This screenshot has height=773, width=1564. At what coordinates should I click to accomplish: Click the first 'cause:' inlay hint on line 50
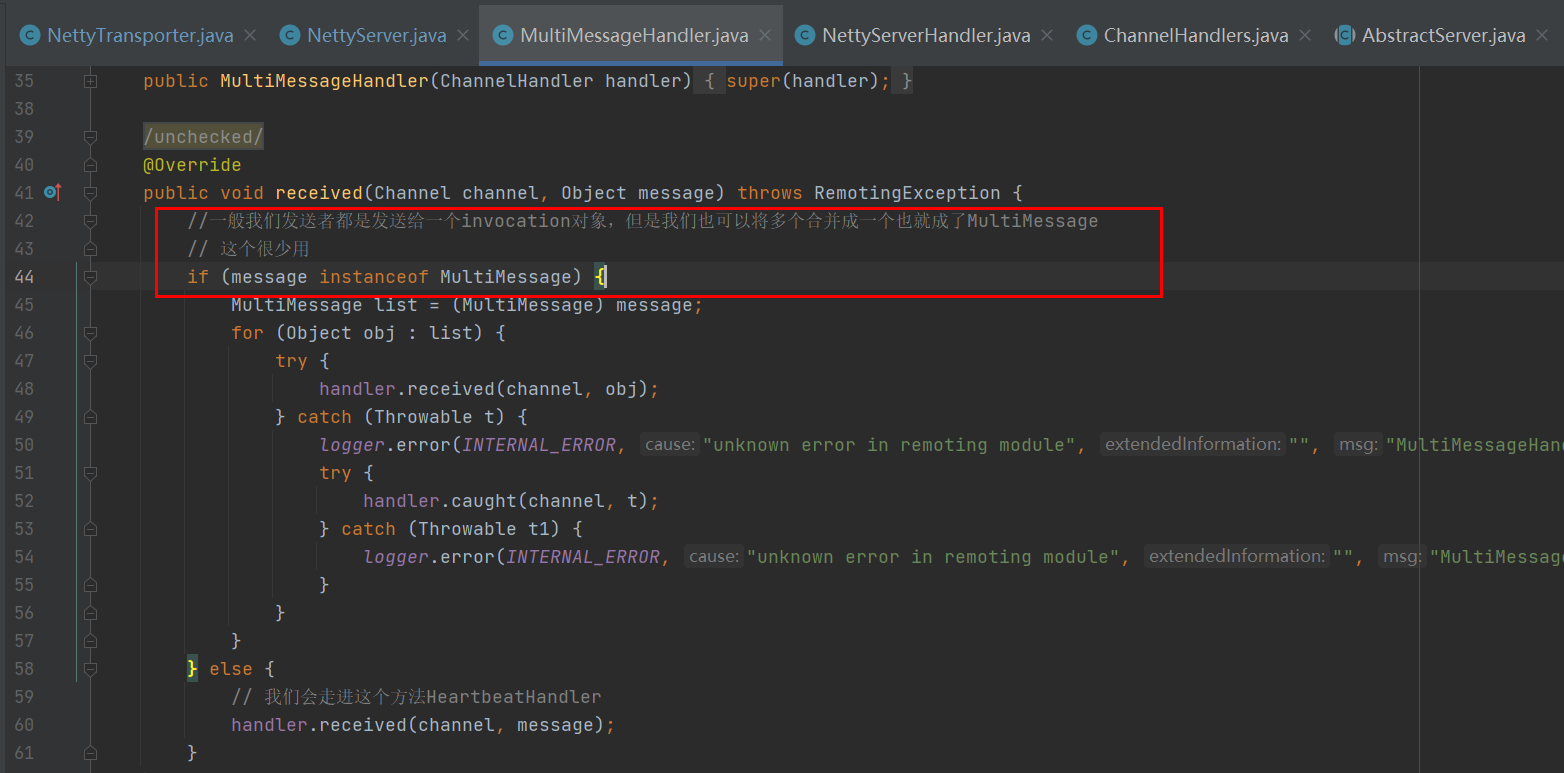pyautogui.click(x=669, y=444)
